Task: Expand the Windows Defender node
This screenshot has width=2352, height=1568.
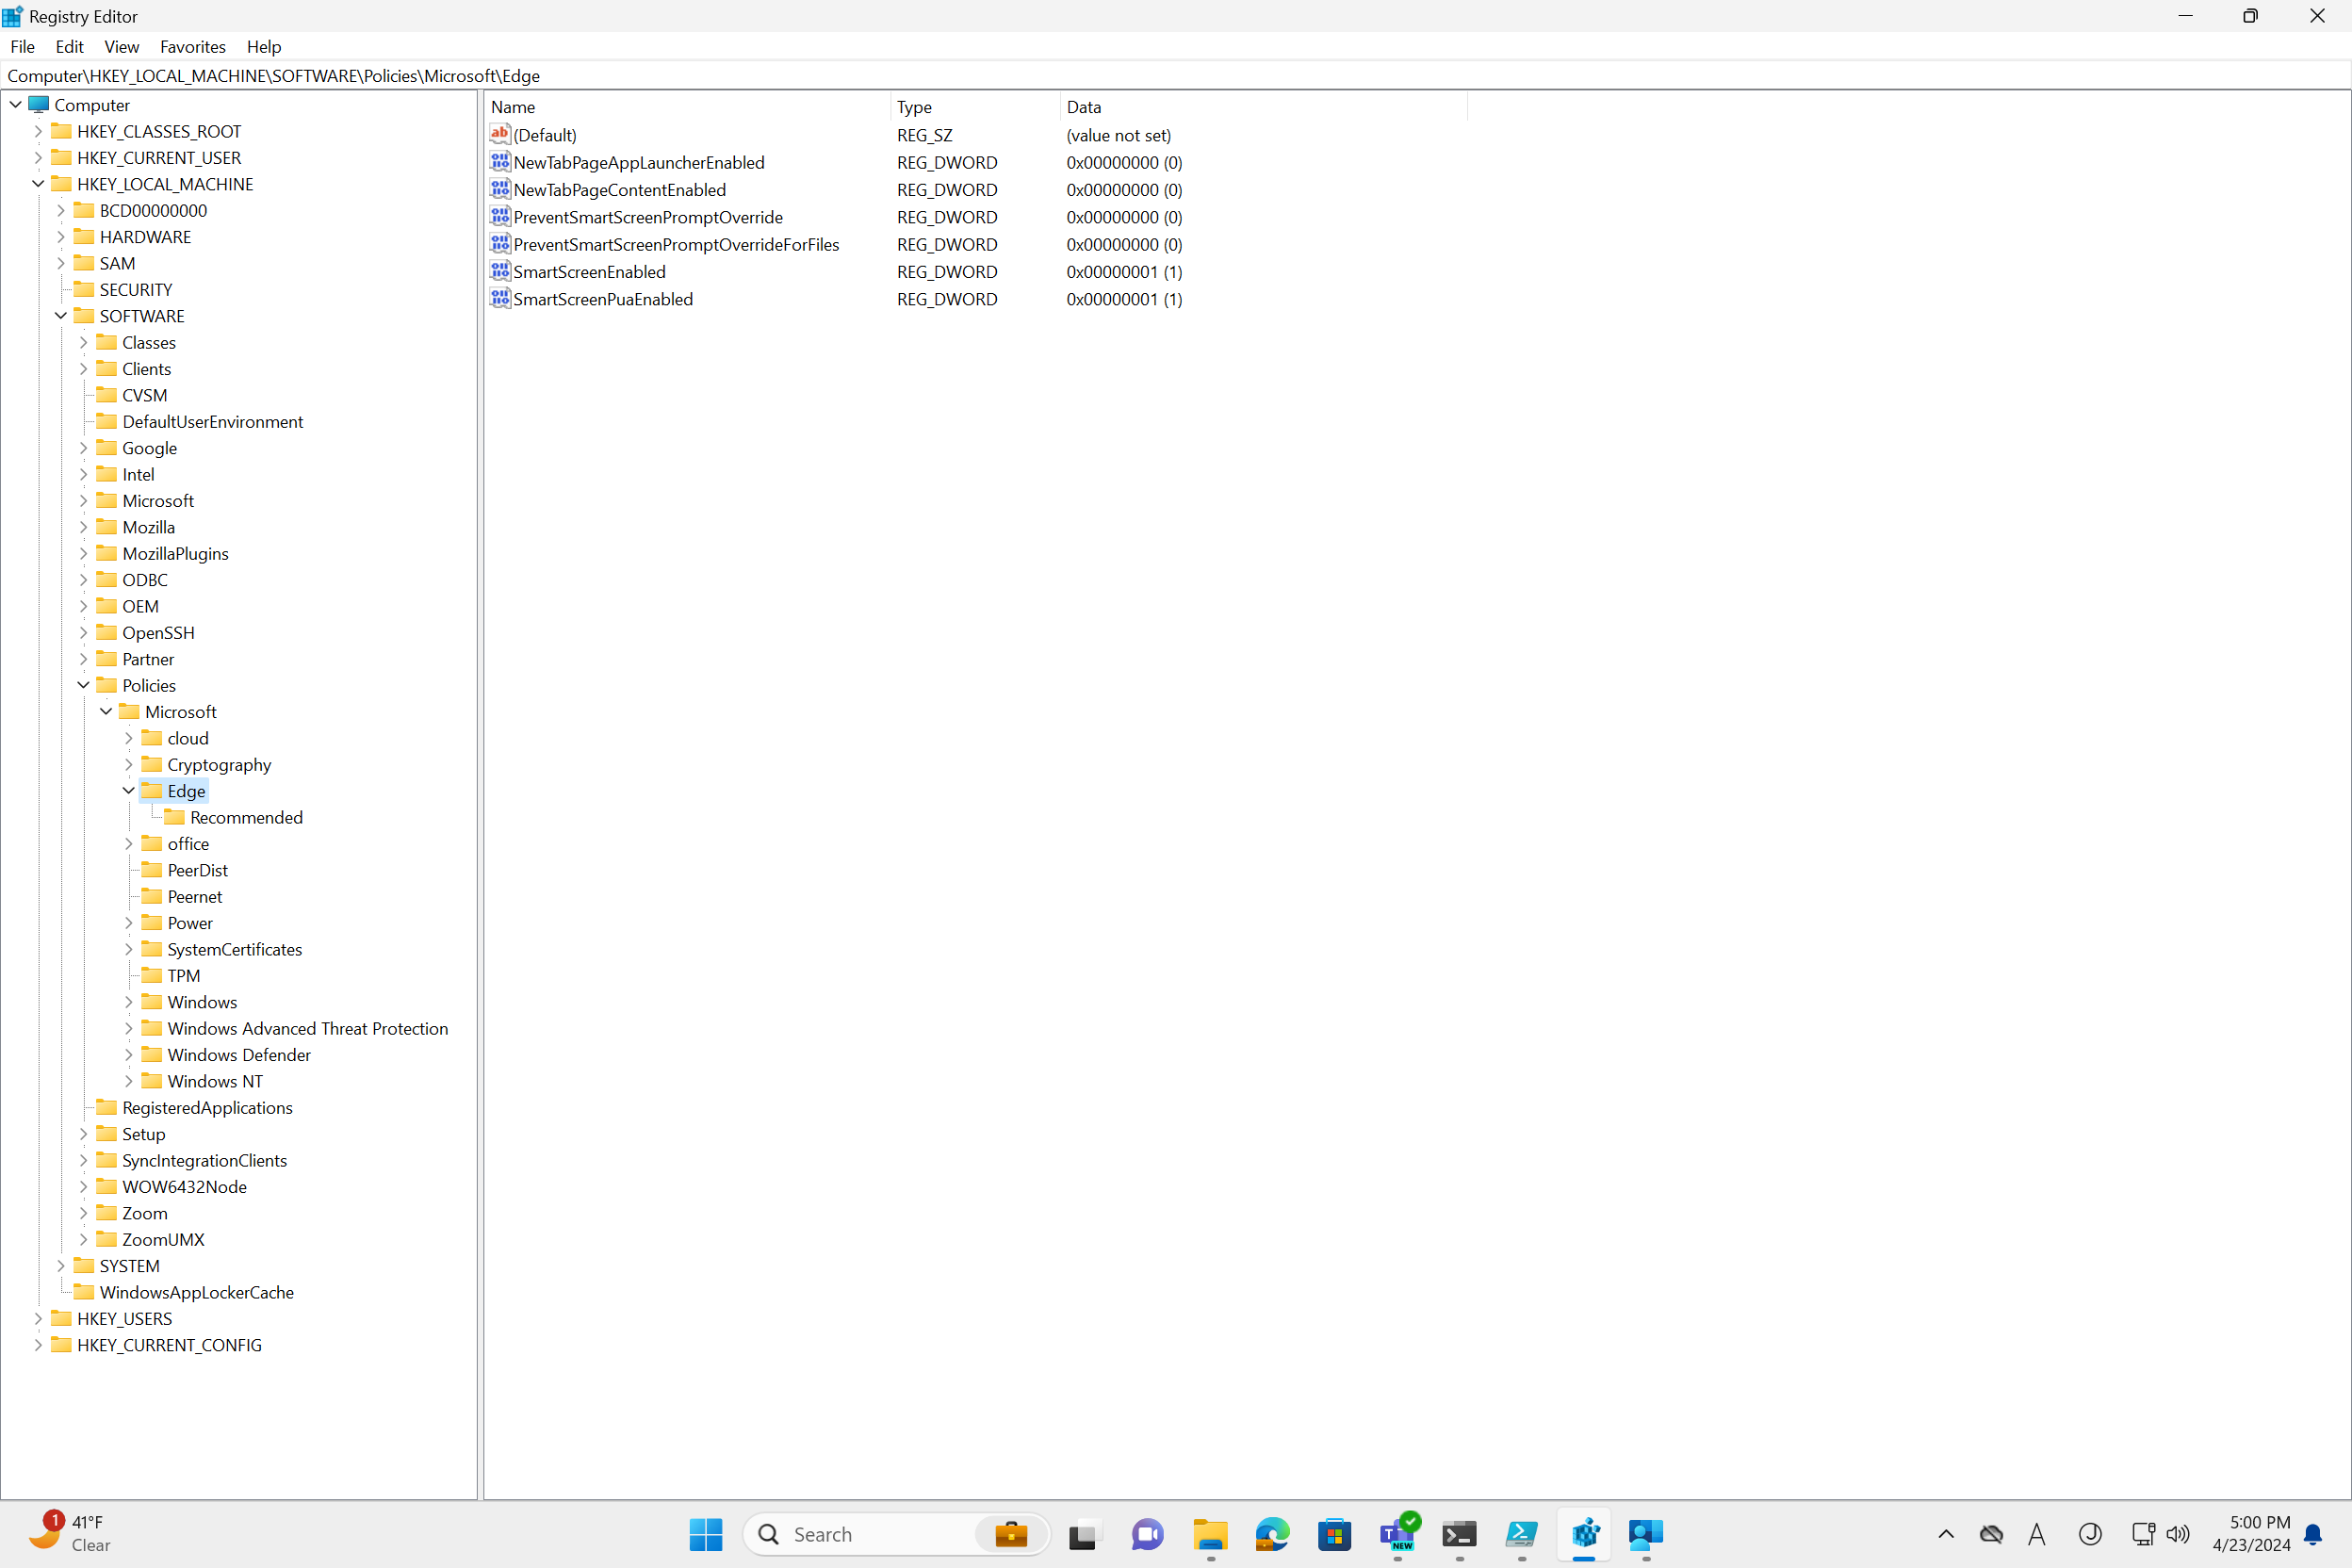Action: click(129, 1055)
